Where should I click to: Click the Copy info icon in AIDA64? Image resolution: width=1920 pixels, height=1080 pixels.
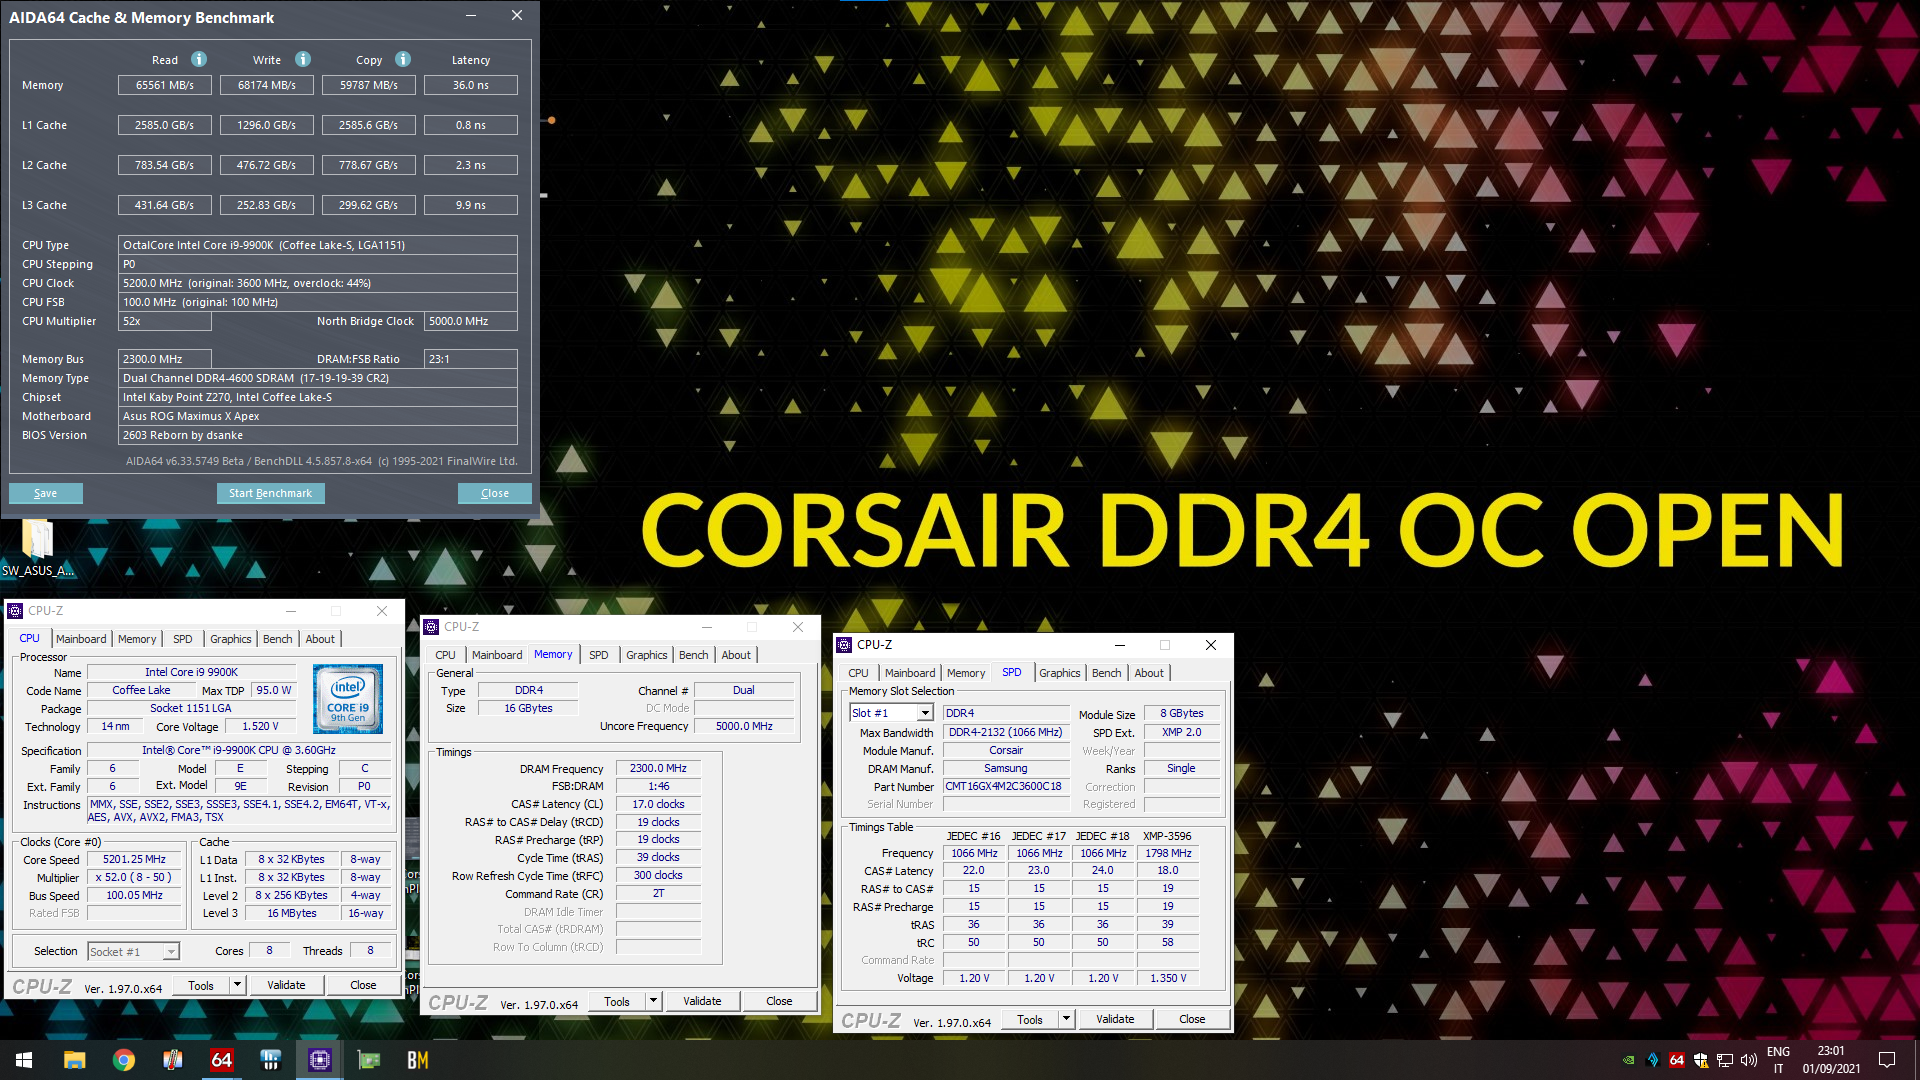tap(403, 59)
